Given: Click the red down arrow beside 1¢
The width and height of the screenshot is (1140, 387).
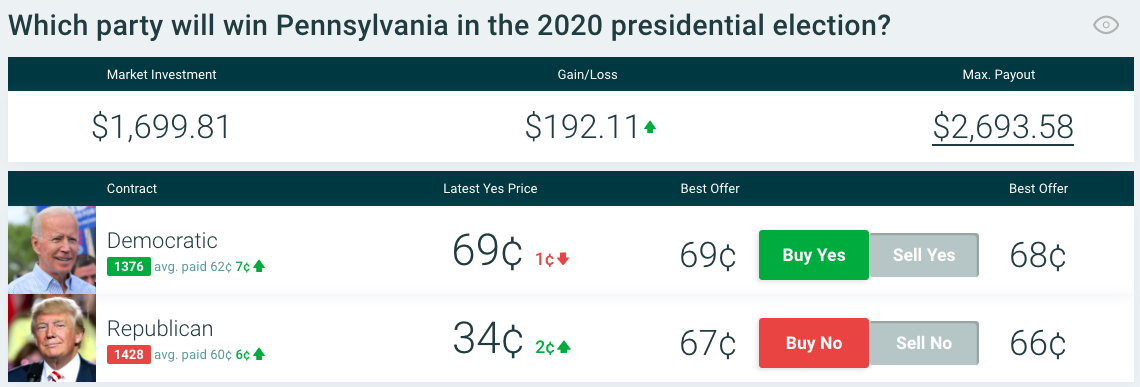Looking at the screenshot, I should coord(563,259).
